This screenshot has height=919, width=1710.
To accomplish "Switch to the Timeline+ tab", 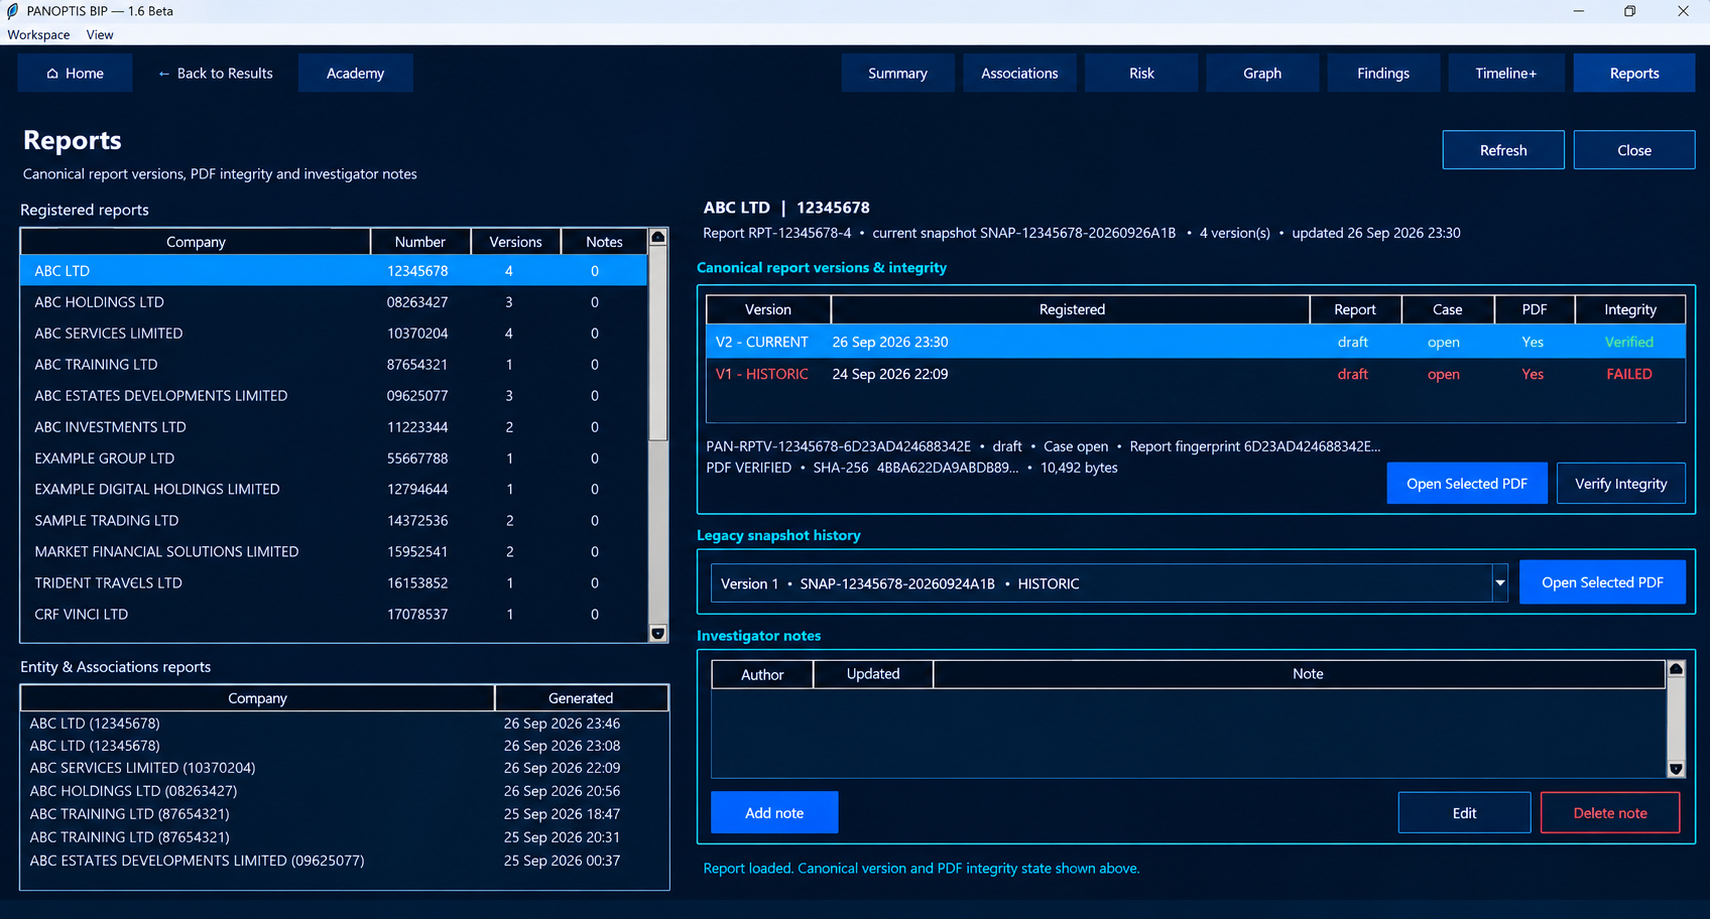I will [1506, 73].
